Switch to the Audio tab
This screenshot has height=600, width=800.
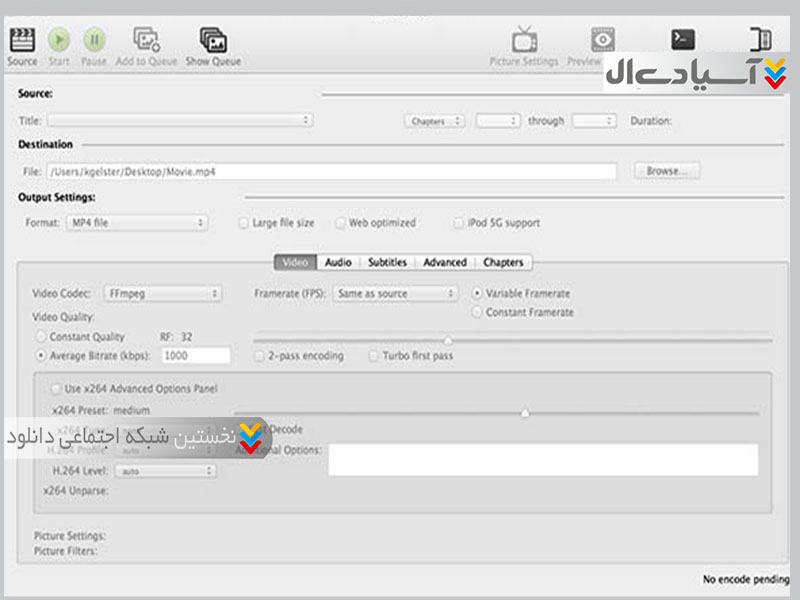pyautogui.click(x=338, y=262)
